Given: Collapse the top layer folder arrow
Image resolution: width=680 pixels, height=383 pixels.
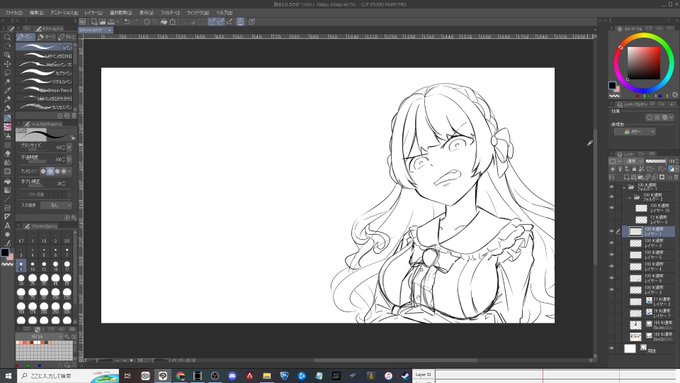Looking at the screenshot, I should pyautogui.click(x=624, y=187).
